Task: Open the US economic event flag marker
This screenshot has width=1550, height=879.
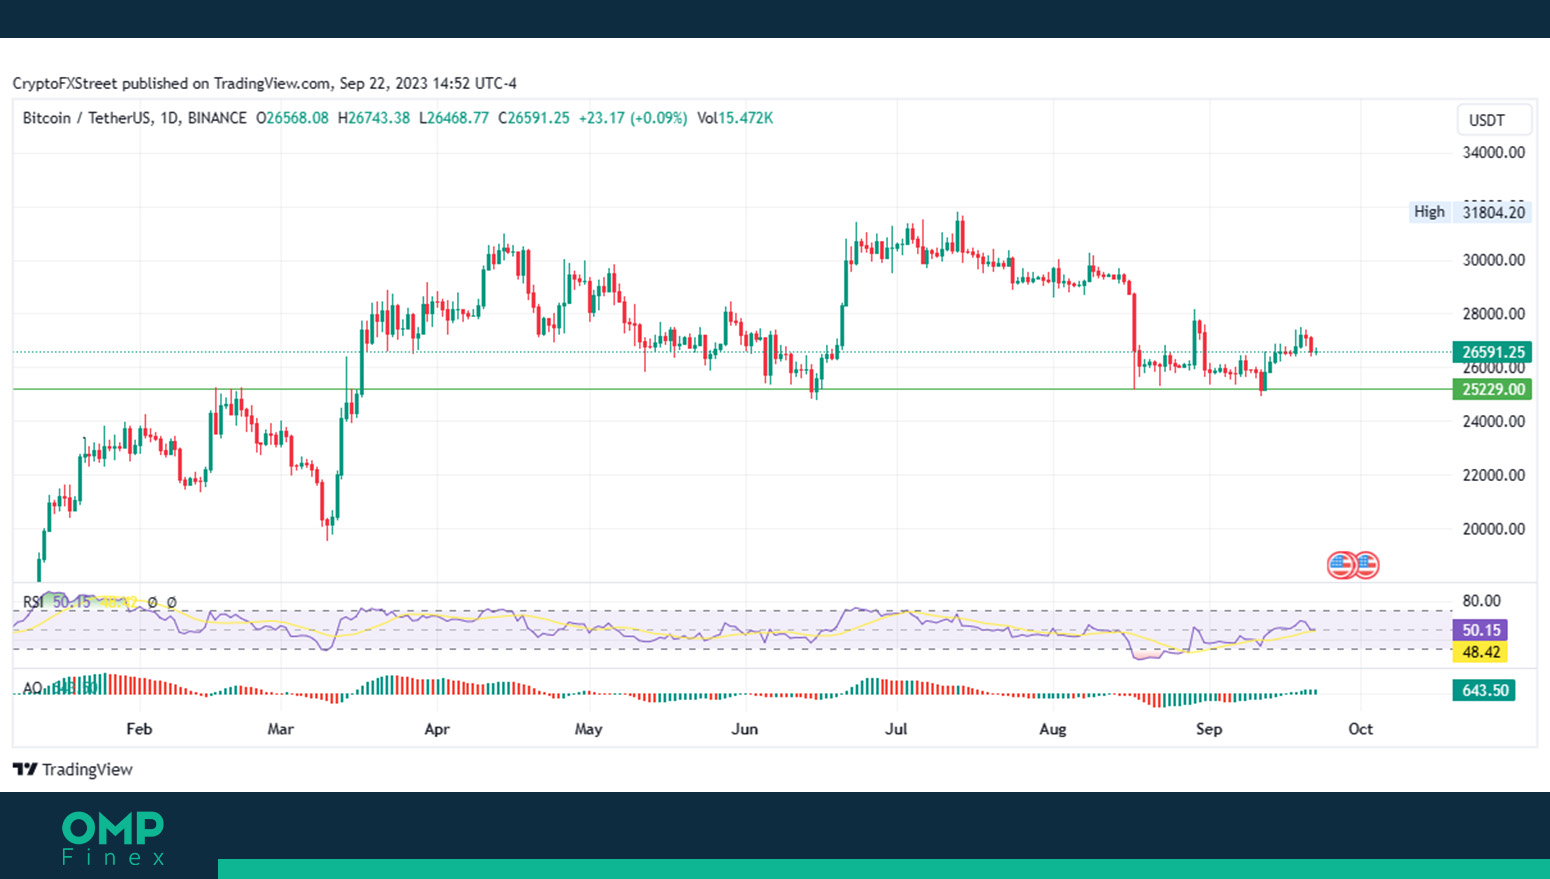Action: (1353, 565)
